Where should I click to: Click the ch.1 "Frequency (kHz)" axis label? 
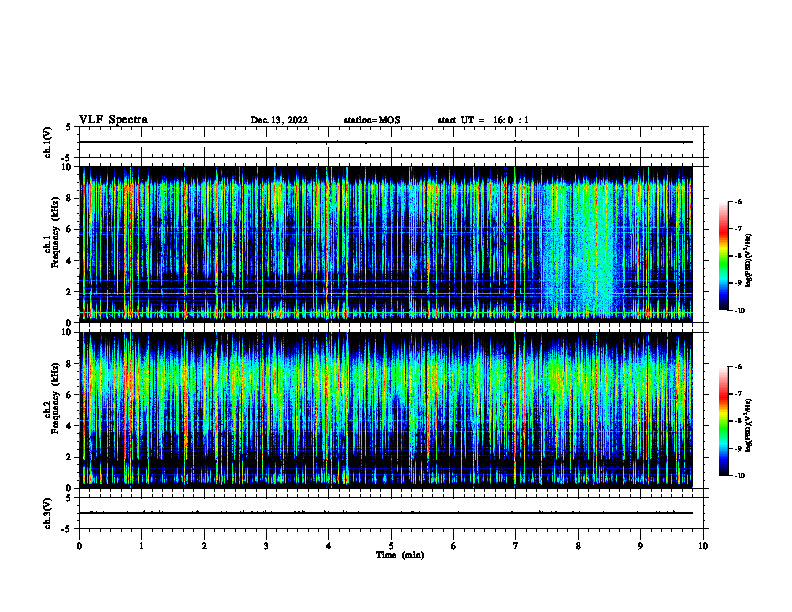point(55,232)
